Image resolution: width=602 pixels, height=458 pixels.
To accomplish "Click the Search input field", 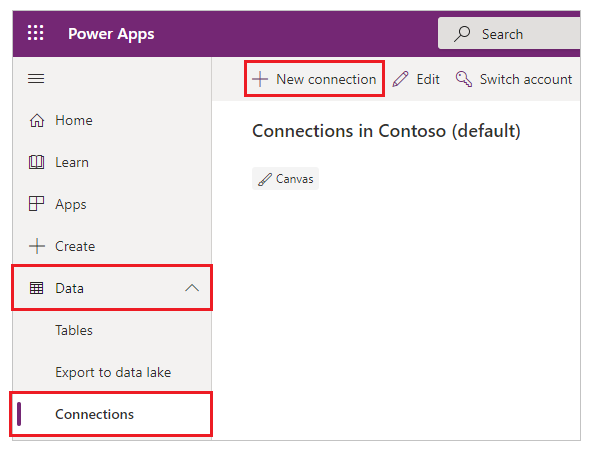I will (x=509, y=33).
